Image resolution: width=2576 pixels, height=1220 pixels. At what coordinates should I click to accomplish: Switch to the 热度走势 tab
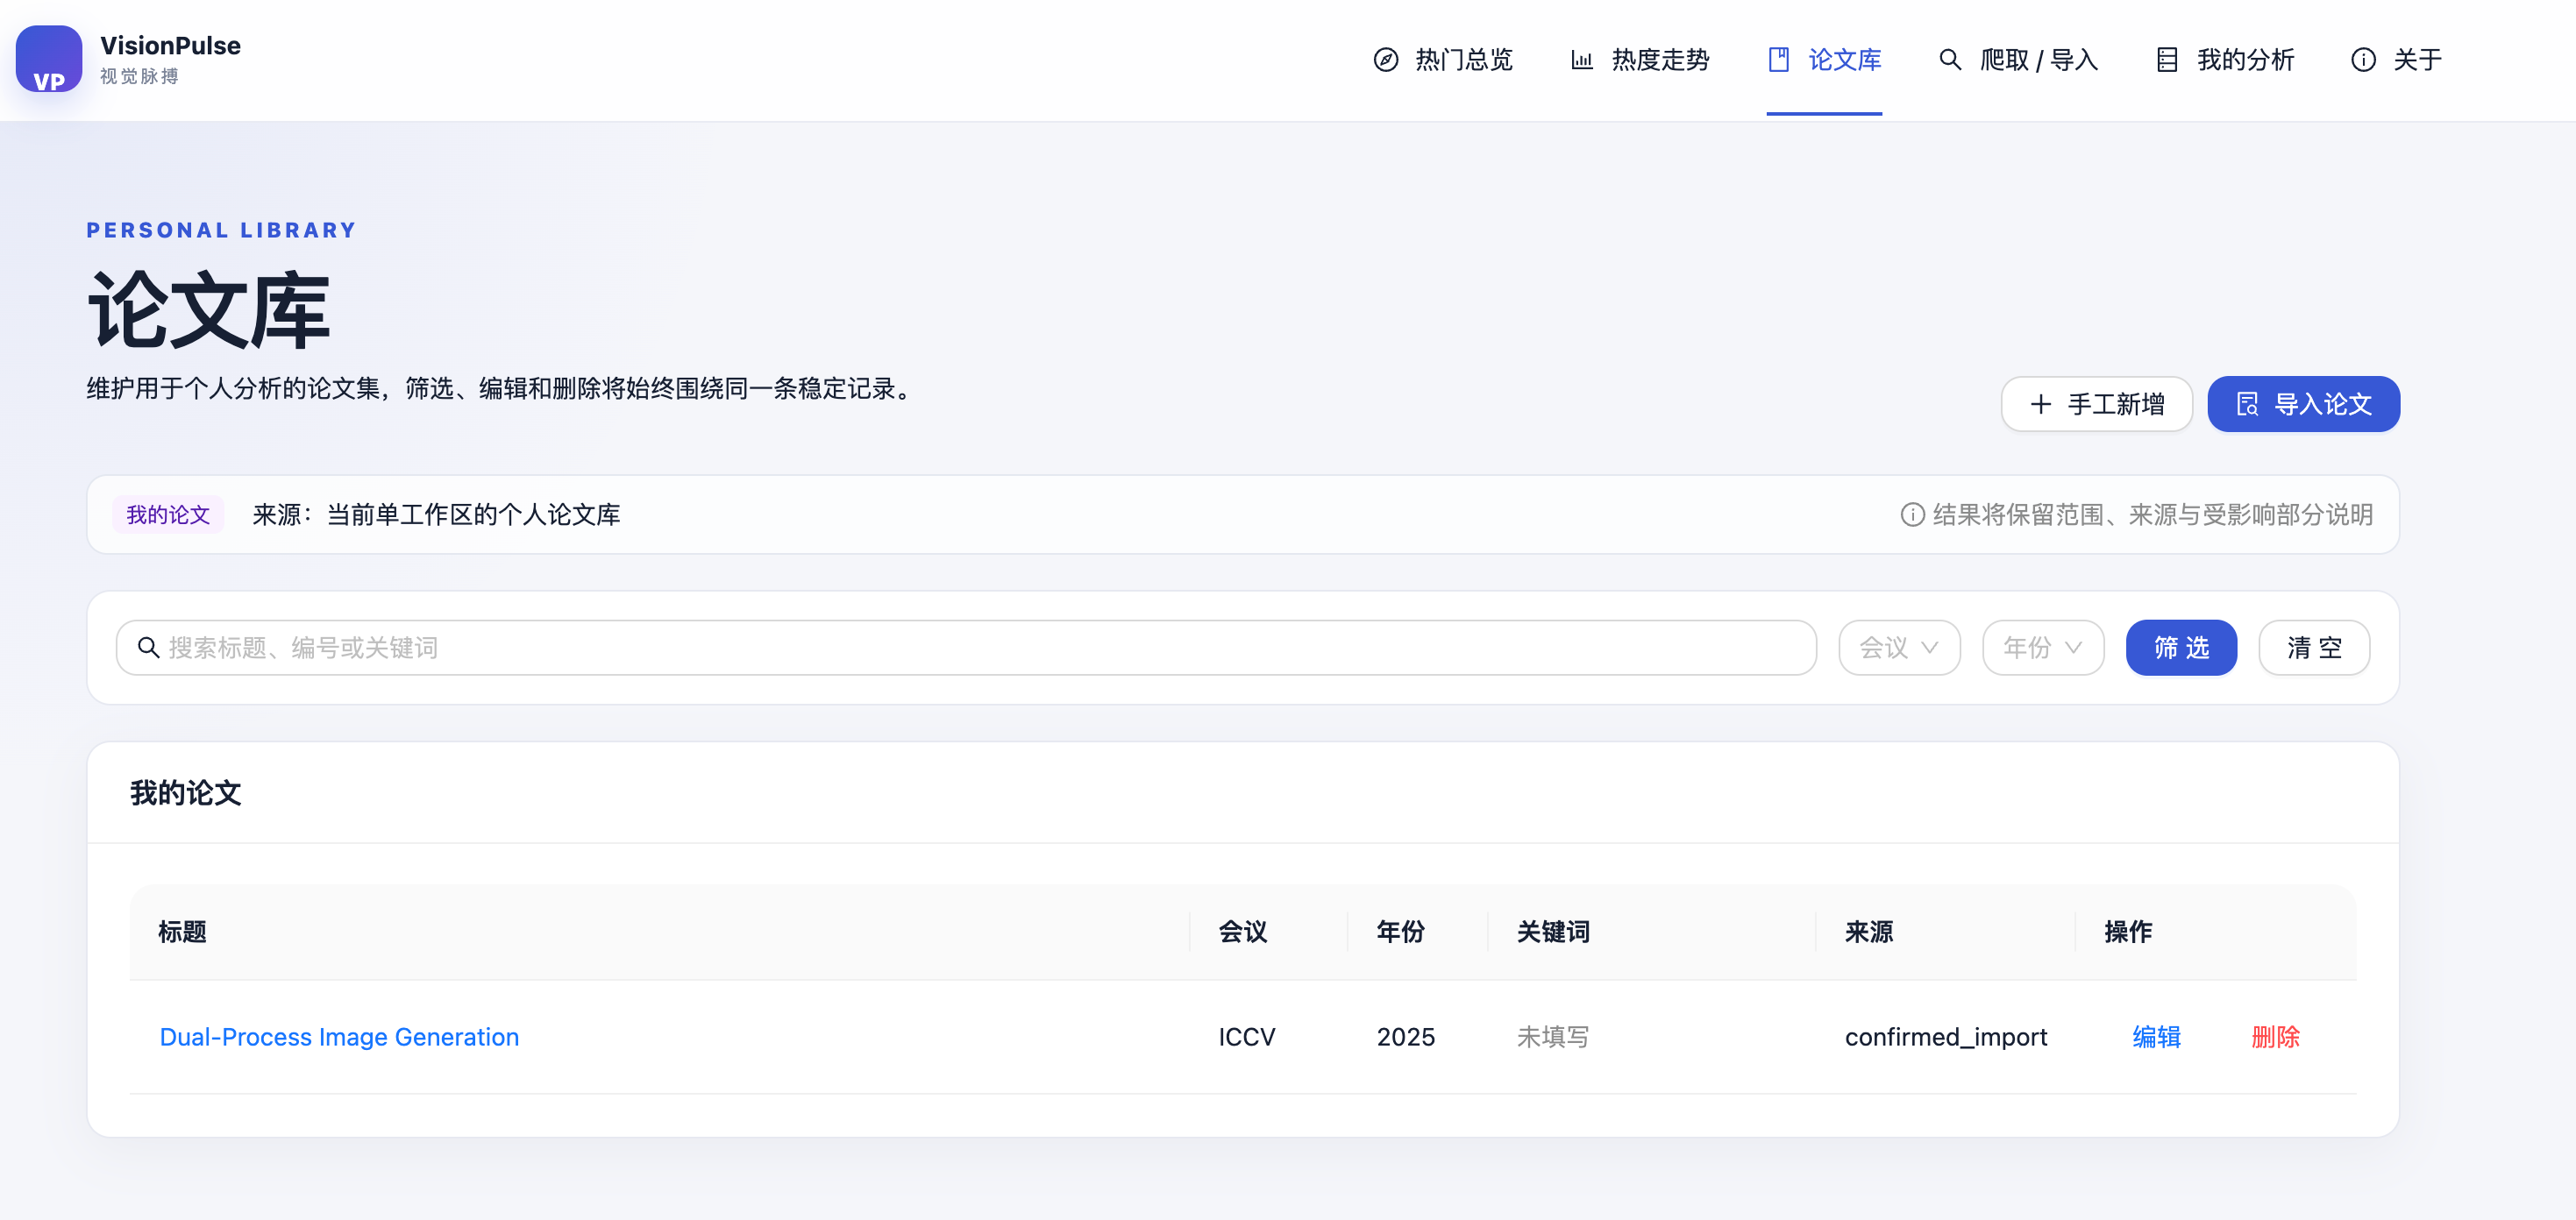coord(1640,60)
